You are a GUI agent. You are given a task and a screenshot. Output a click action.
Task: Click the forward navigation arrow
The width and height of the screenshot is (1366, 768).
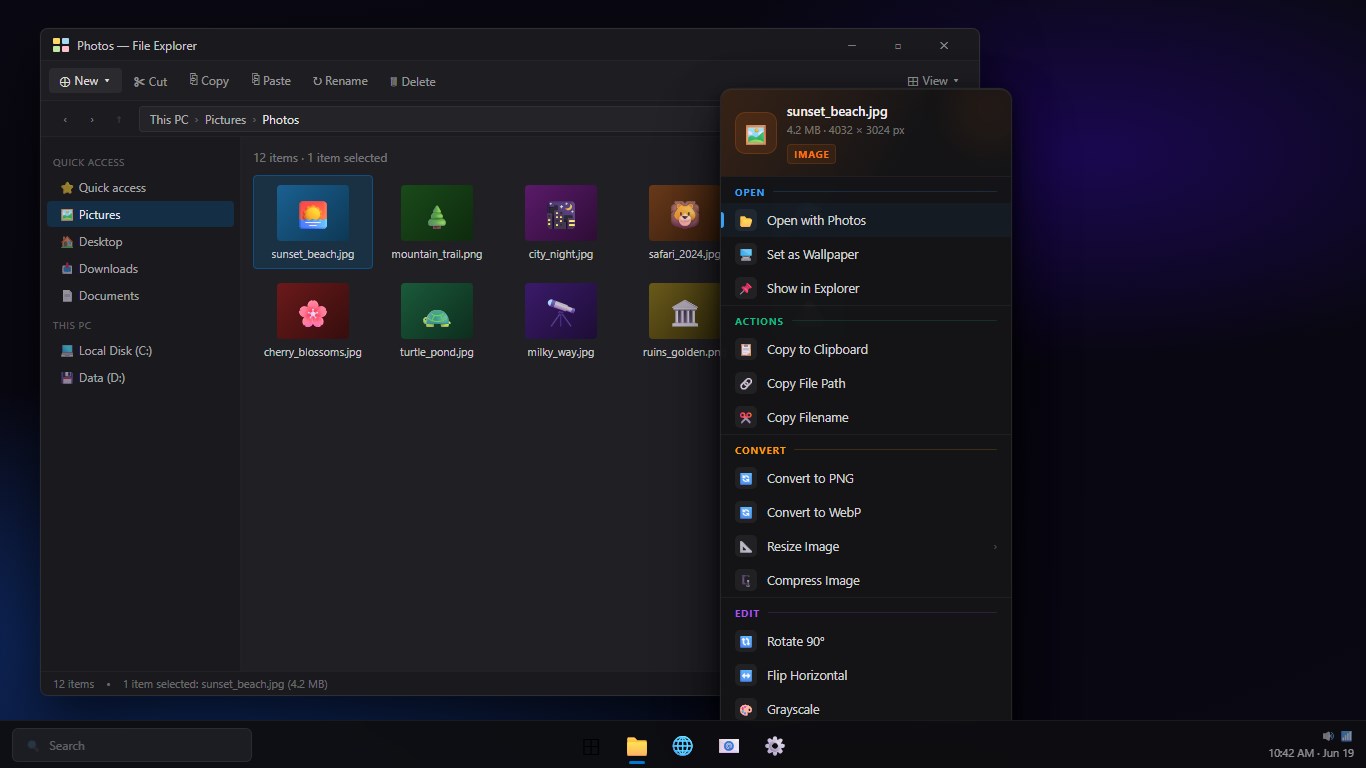pos(92,120)
